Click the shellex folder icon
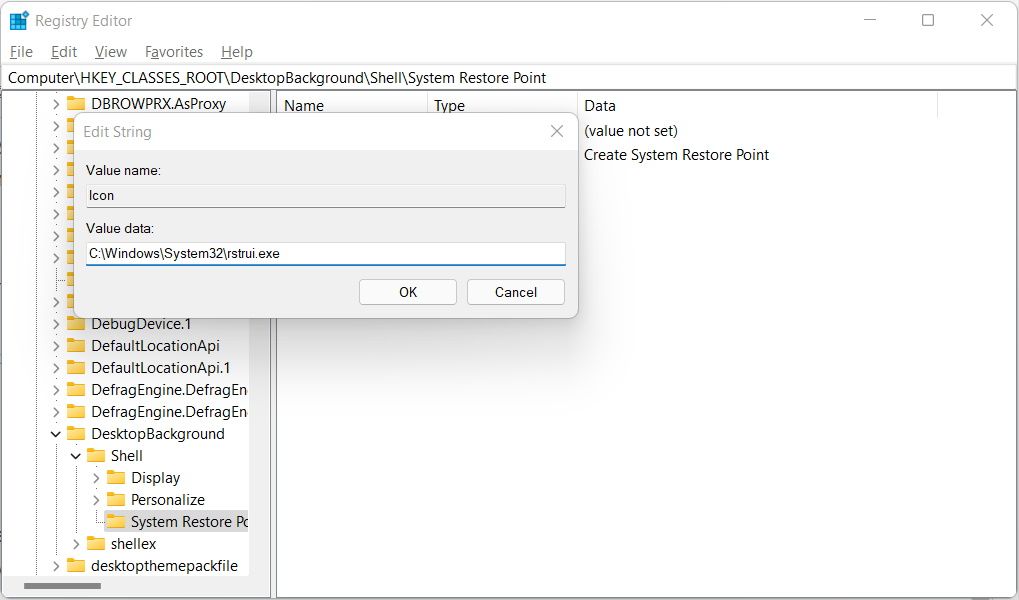Screen dimensions: 1019x600 96,543
